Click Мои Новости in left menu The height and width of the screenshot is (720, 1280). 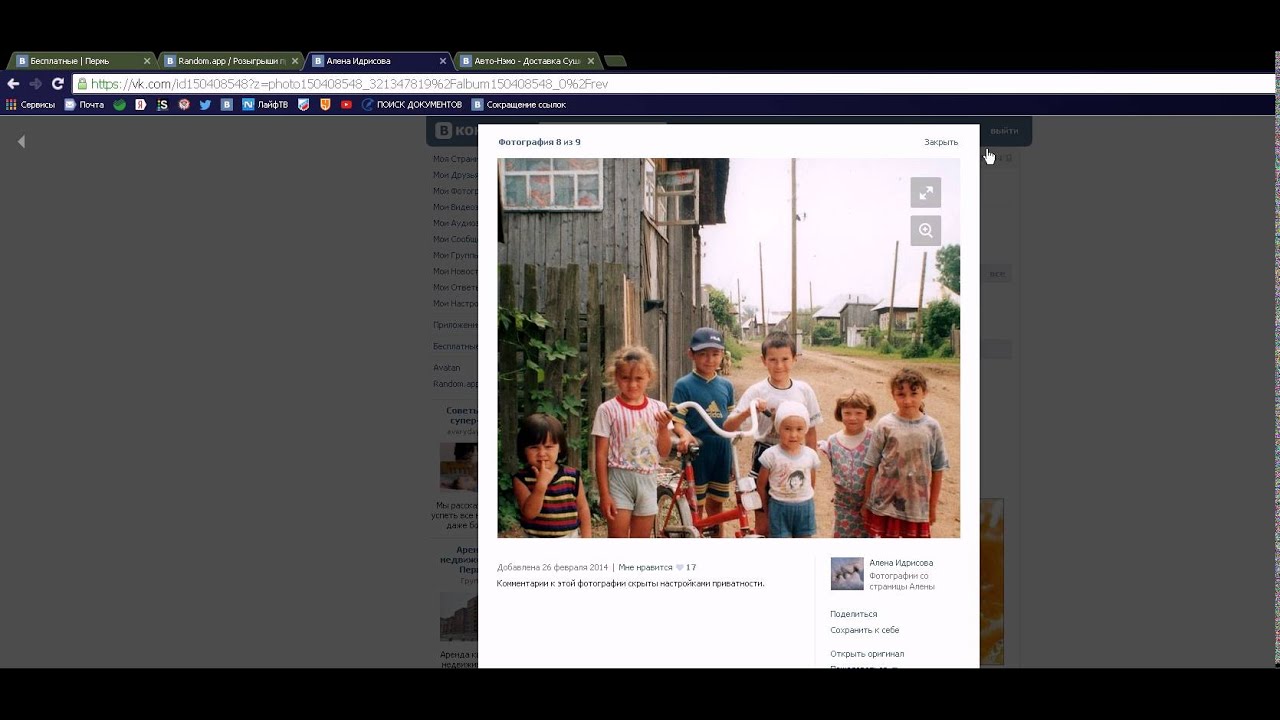[455, 271]
